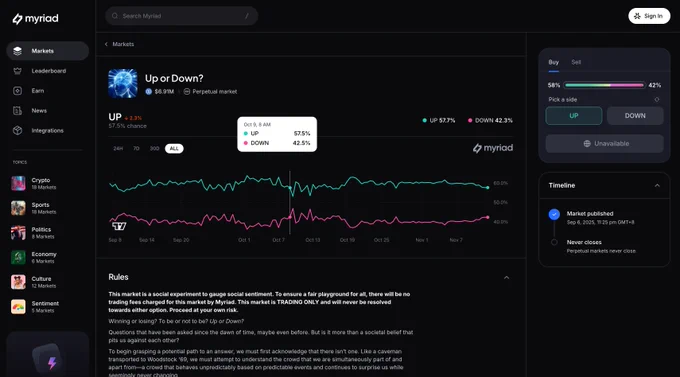The height and width of the screenshot is (377, 680).
Task: Select the 24H chart range
Action: click(118, 148)
